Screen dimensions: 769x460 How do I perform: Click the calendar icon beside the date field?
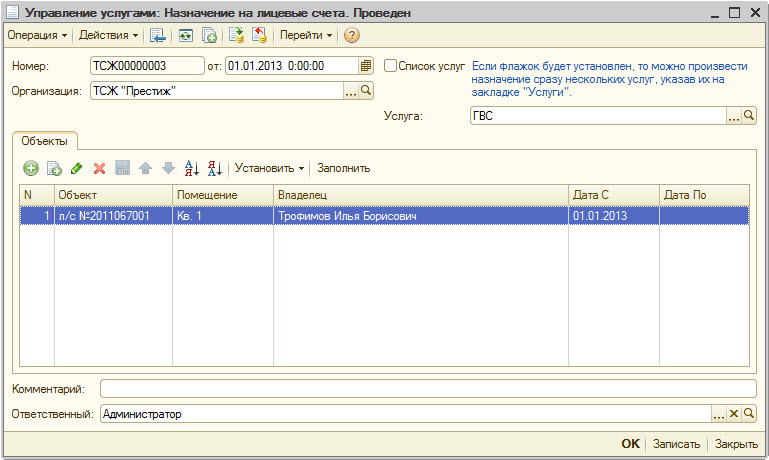tap(366, 66)
